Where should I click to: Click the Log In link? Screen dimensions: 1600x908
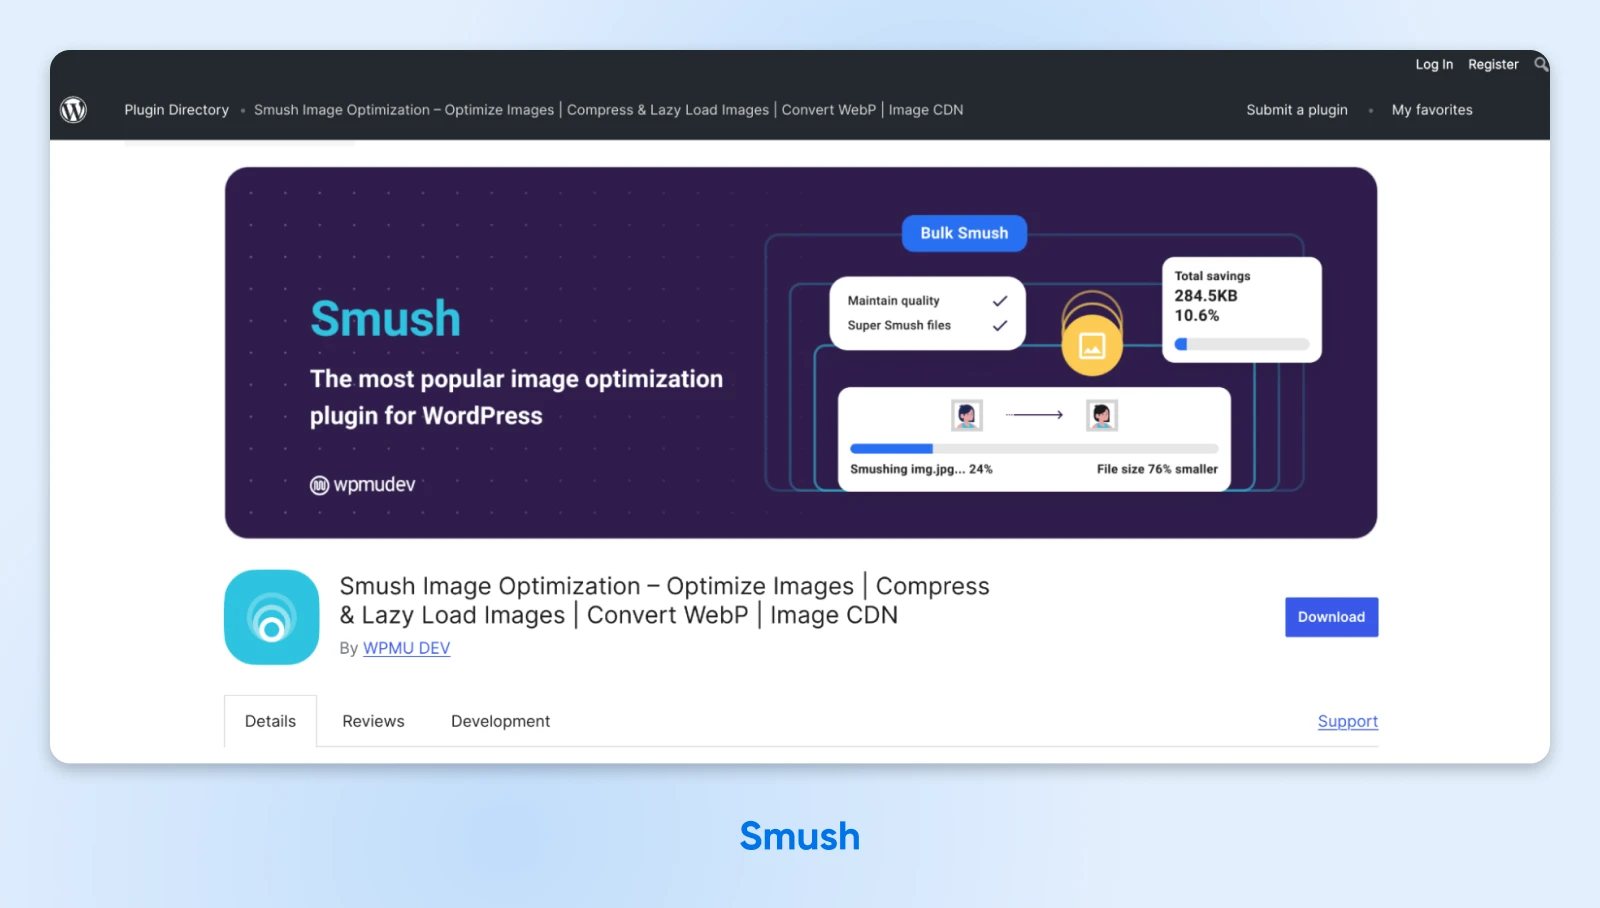pos(1434,64)
